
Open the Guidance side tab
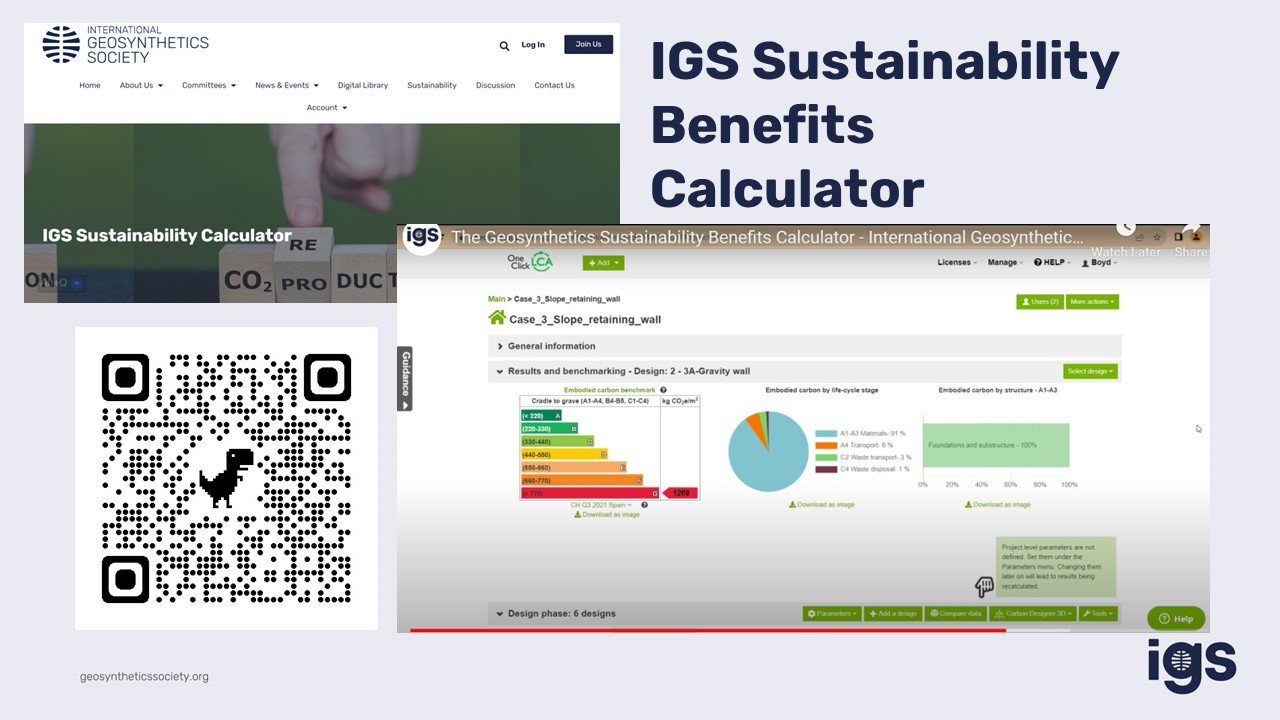pos(405,379)
